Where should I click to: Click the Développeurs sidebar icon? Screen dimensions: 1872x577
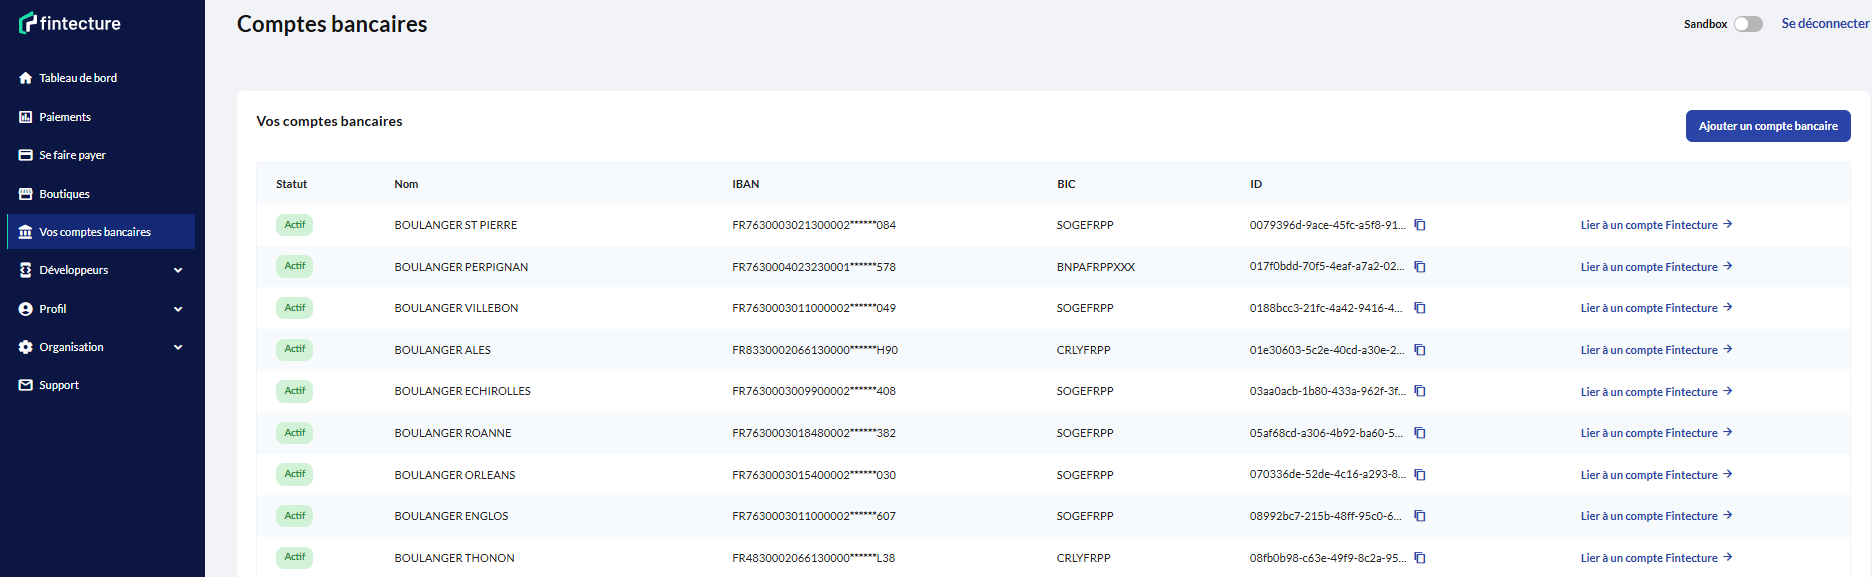(26, 270)
